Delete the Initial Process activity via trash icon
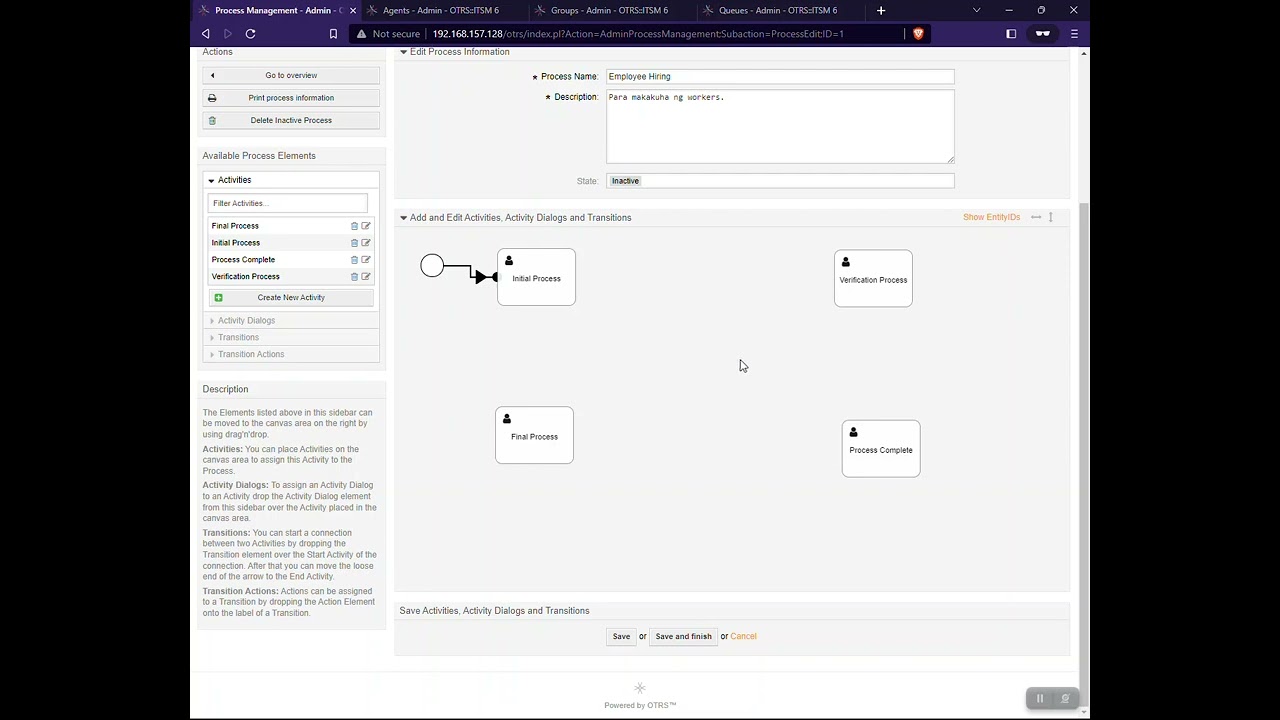Screen dimensions: 1280x720 [354, 243]
